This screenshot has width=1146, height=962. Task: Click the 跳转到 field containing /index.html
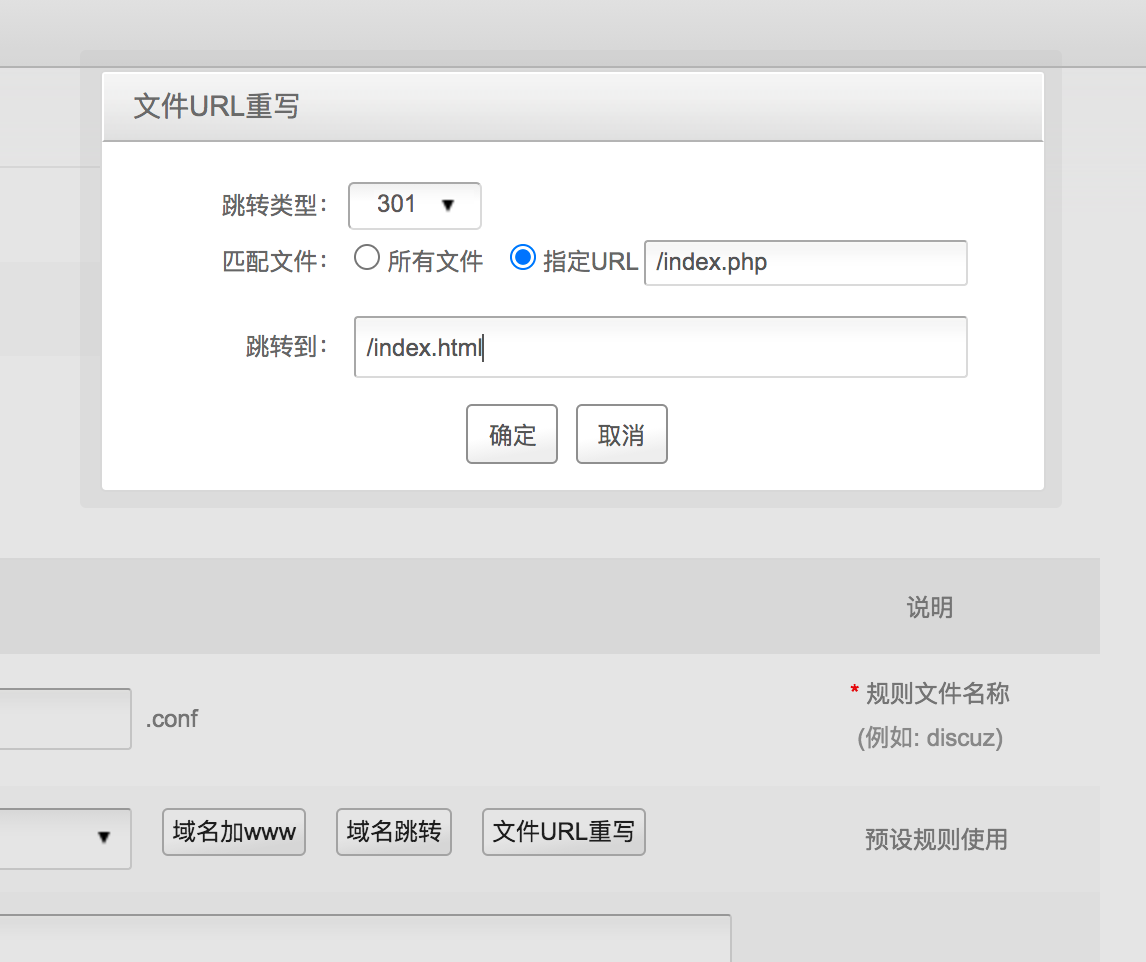(660, 347)
